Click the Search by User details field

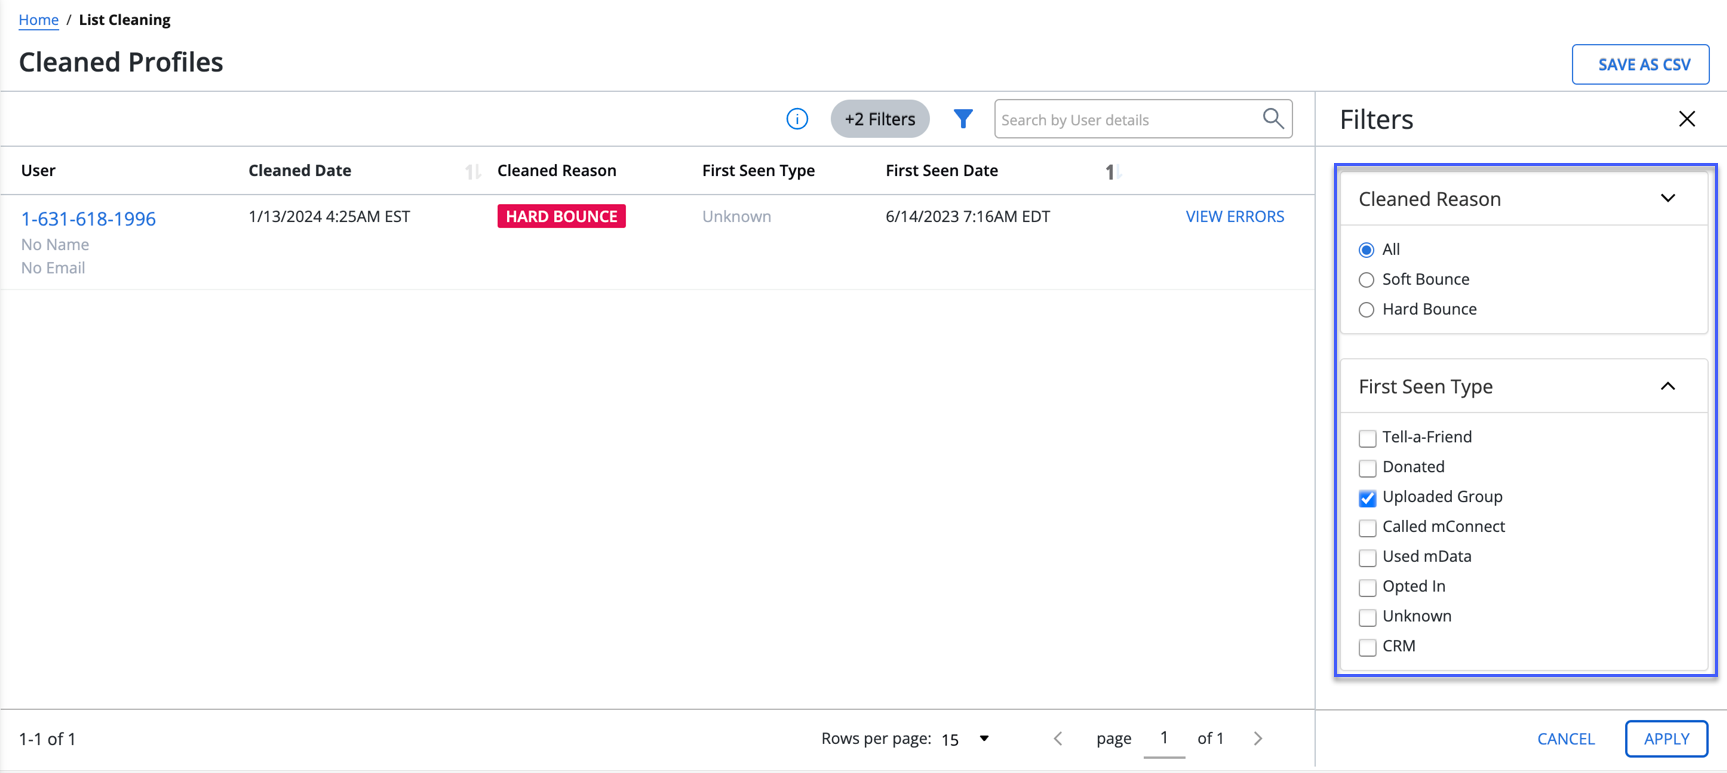click(x=1127, y=120)
